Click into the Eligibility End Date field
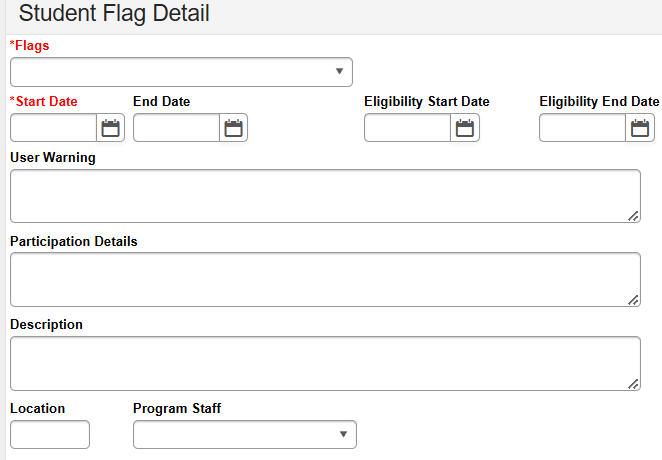The image size is (662, 460). pyautogui.click(x=583, y=128)
